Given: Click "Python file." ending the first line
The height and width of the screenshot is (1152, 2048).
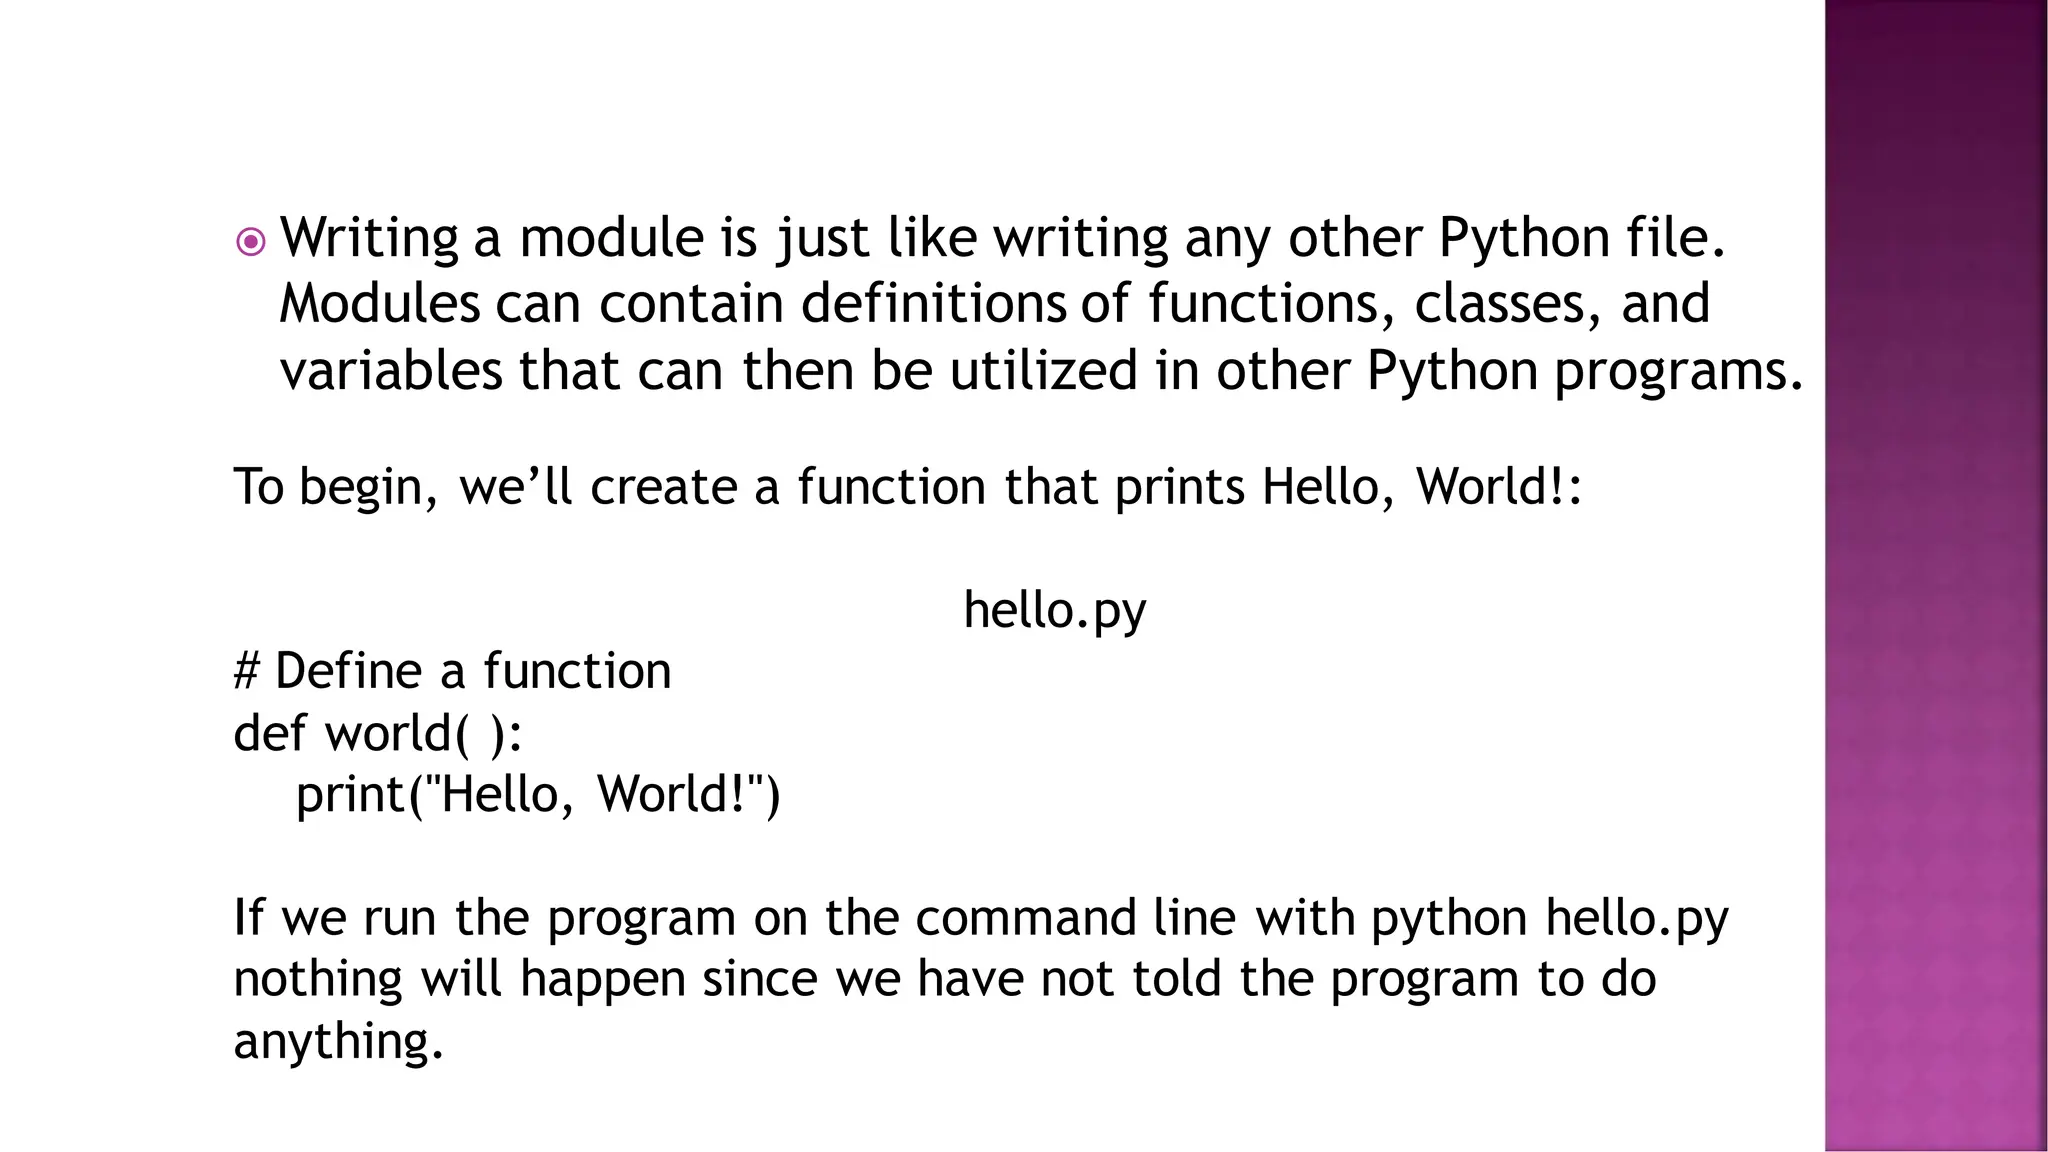Looking at the screenshot, I should point(1582,238).
